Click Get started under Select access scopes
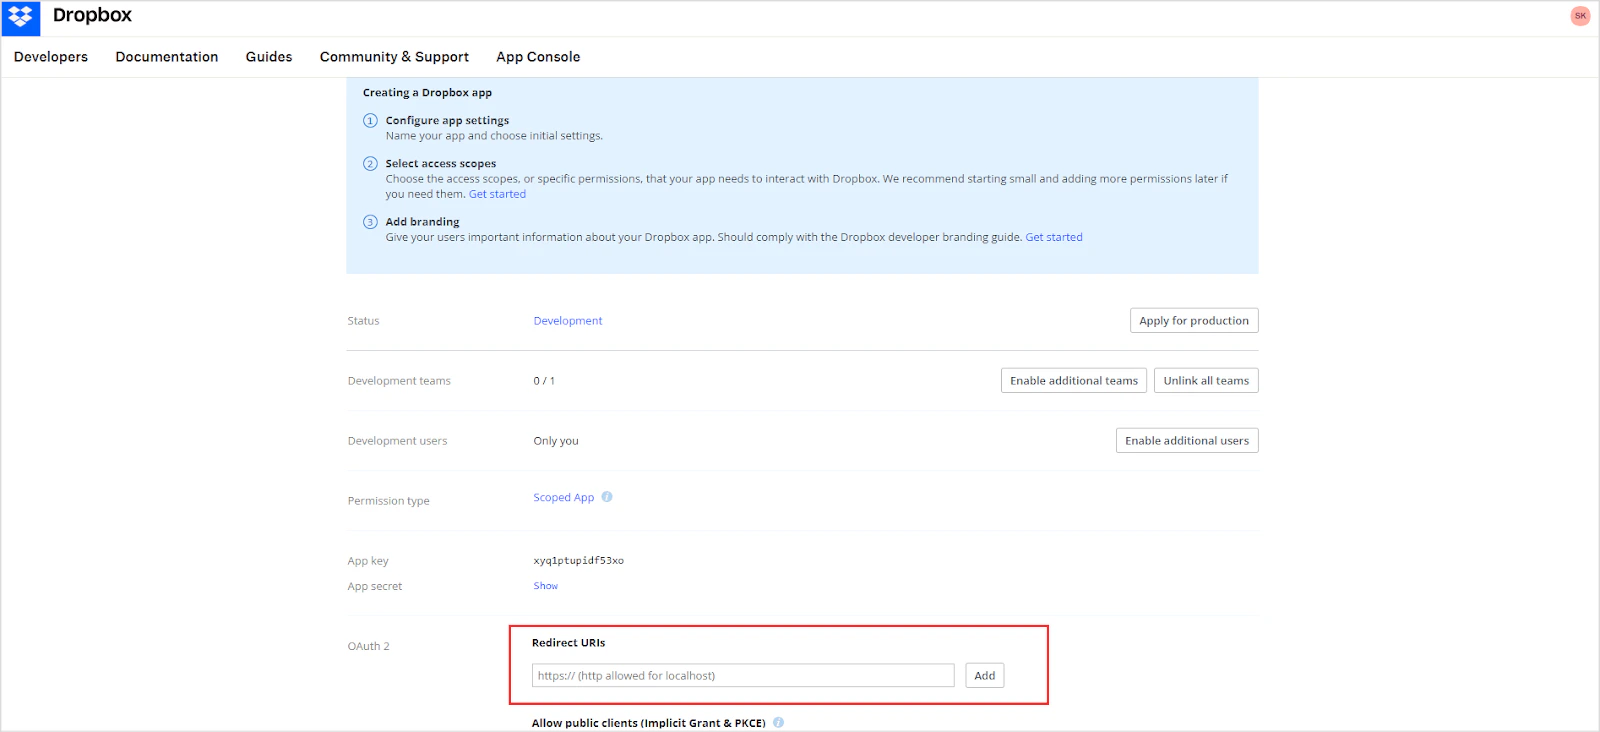1600x732 pixels. point(497,194)
